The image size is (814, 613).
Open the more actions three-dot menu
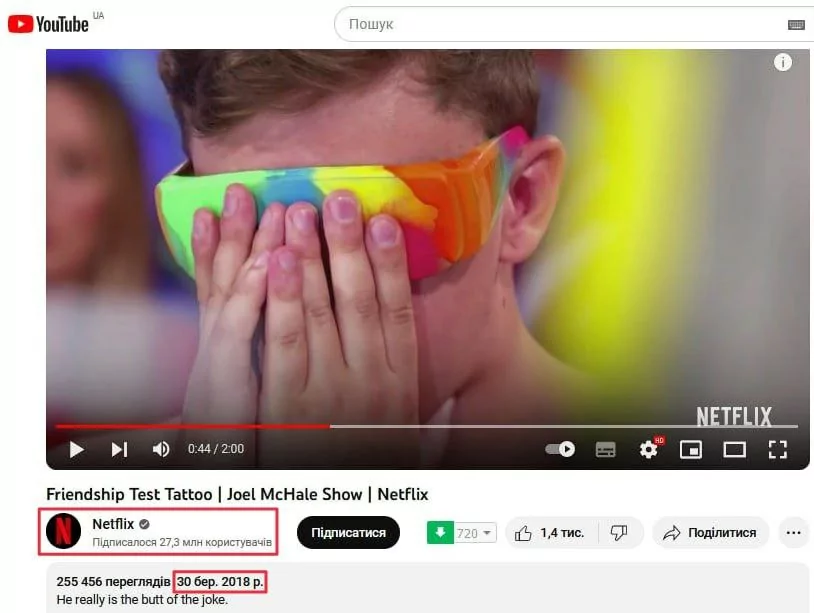coord(794,533)
